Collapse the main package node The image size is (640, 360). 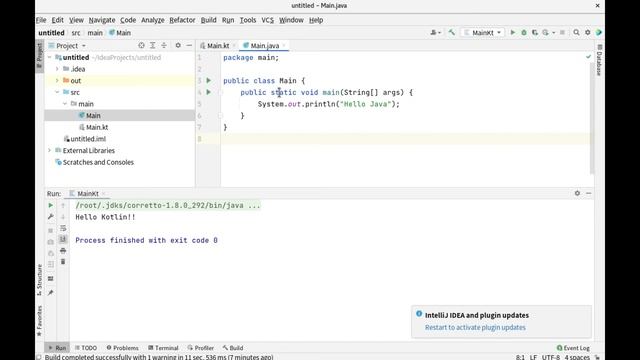point(65,104)
